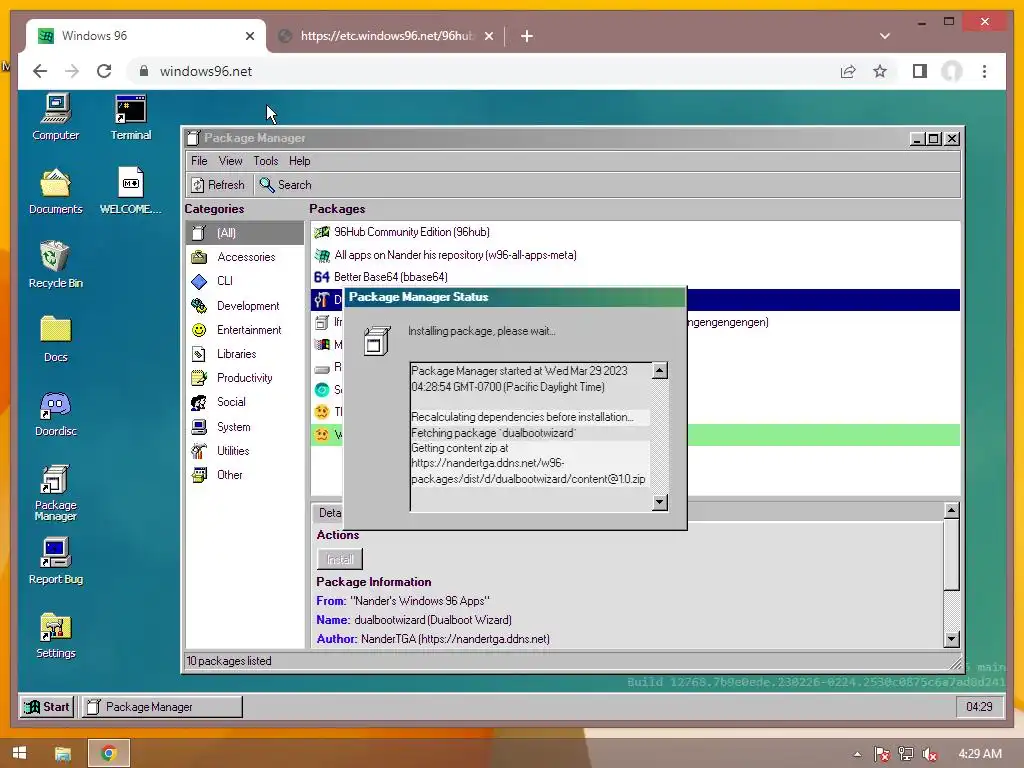This screenshot has width=1024, height=768.
Task: Select the Better Base64 package
Action: click(x=635, y=277)
